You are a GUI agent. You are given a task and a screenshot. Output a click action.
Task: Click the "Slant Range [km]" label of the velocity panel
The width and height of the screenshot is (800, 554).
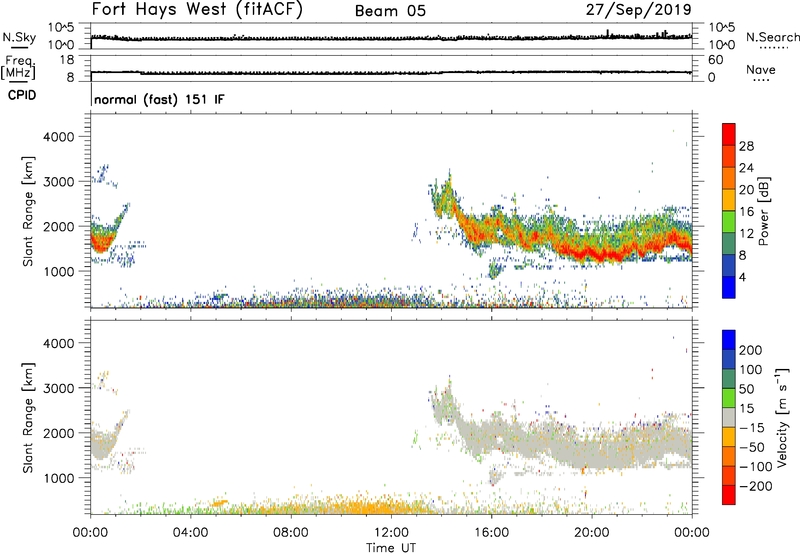[x=28, y=418]
